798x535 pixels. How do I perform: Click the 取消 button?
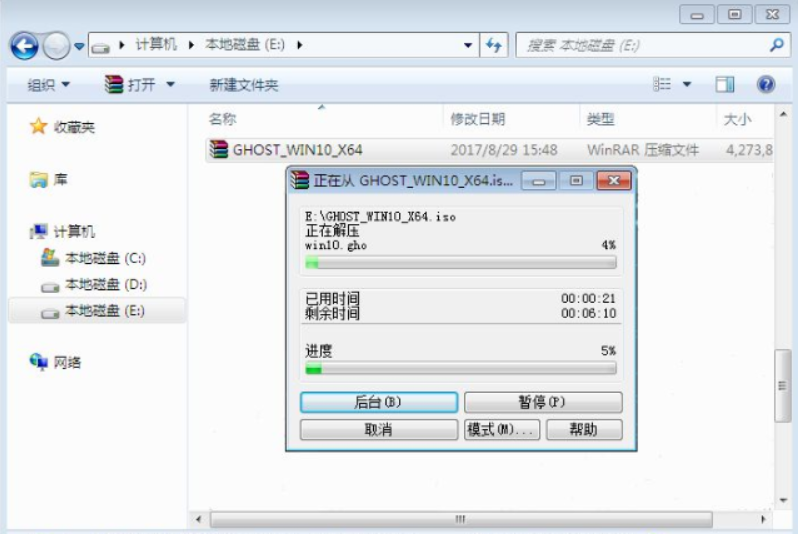[x=379, y=430]
